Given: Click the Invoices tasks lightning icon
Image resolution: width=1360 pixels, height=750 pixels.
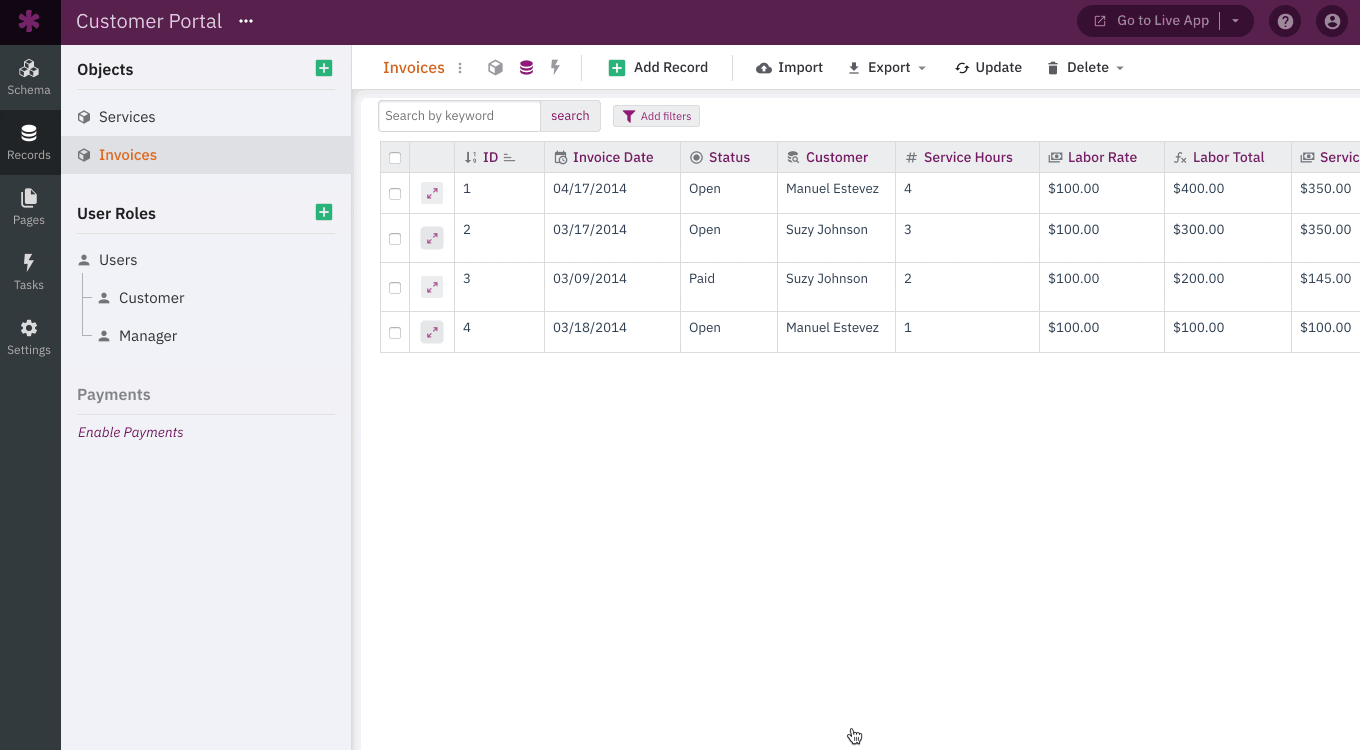Looking at the screenshot, I should tap(555, 67).
